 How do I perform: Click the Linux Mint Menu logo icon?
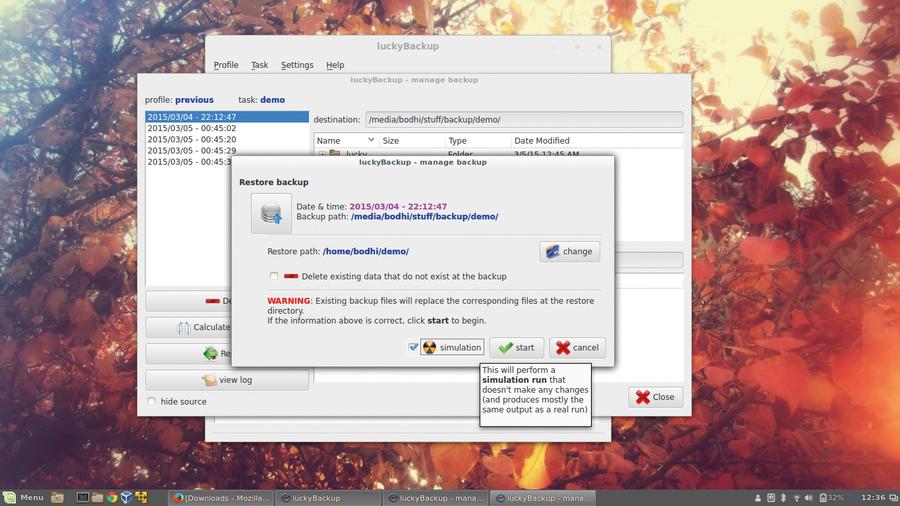pos(9,497)
